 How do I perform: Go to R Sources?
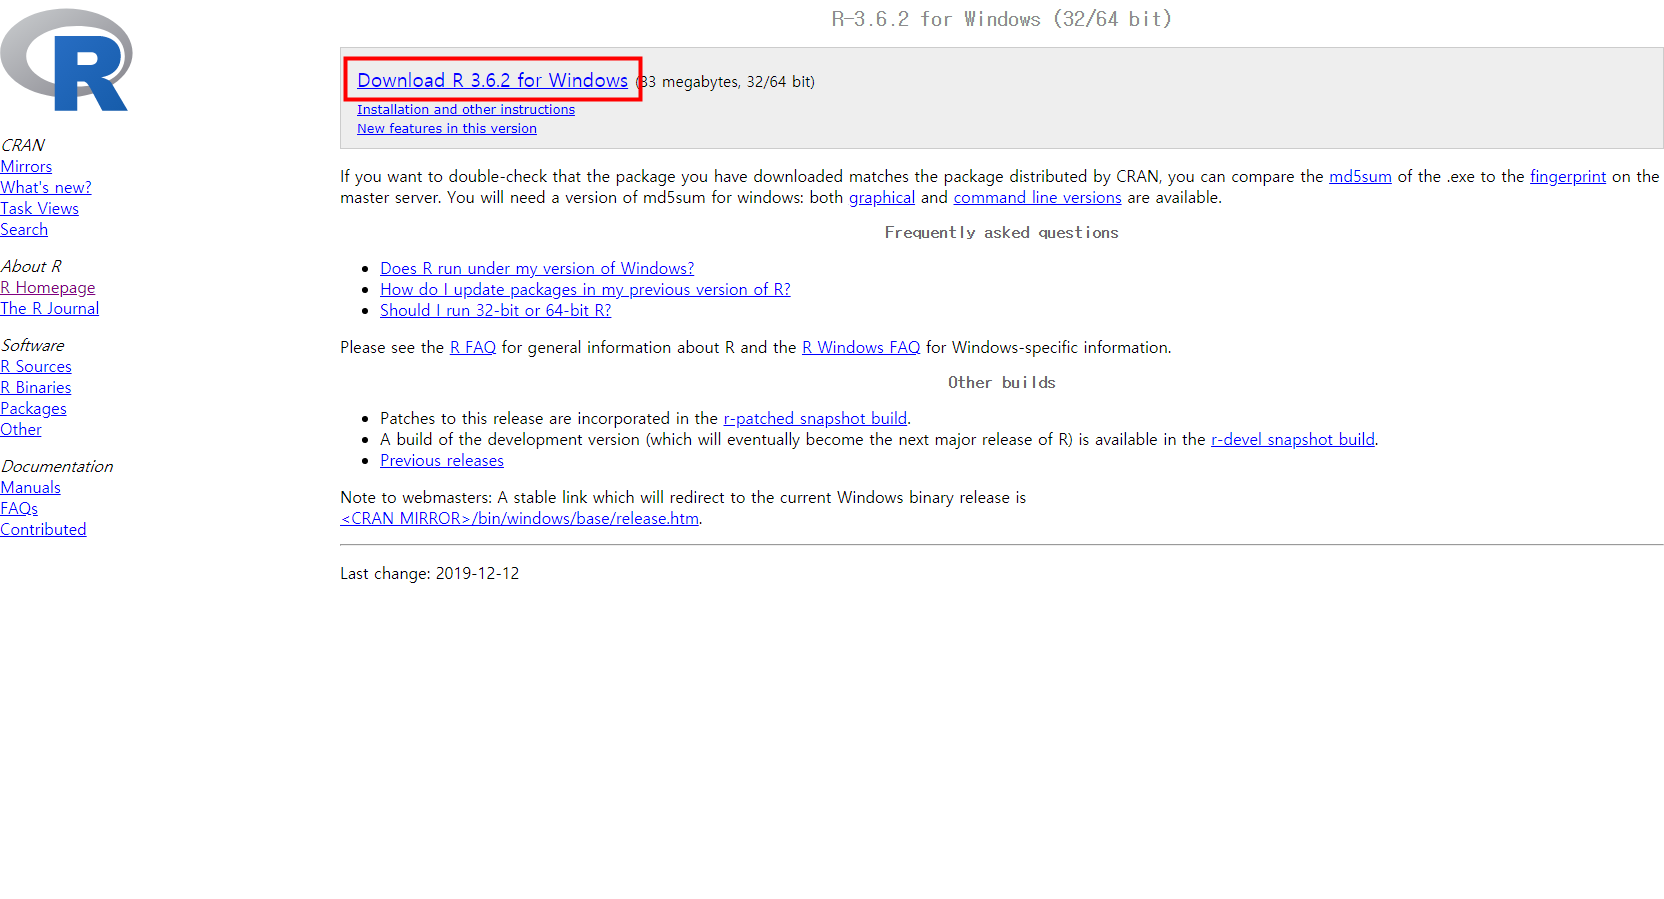[x=36, y=366]
